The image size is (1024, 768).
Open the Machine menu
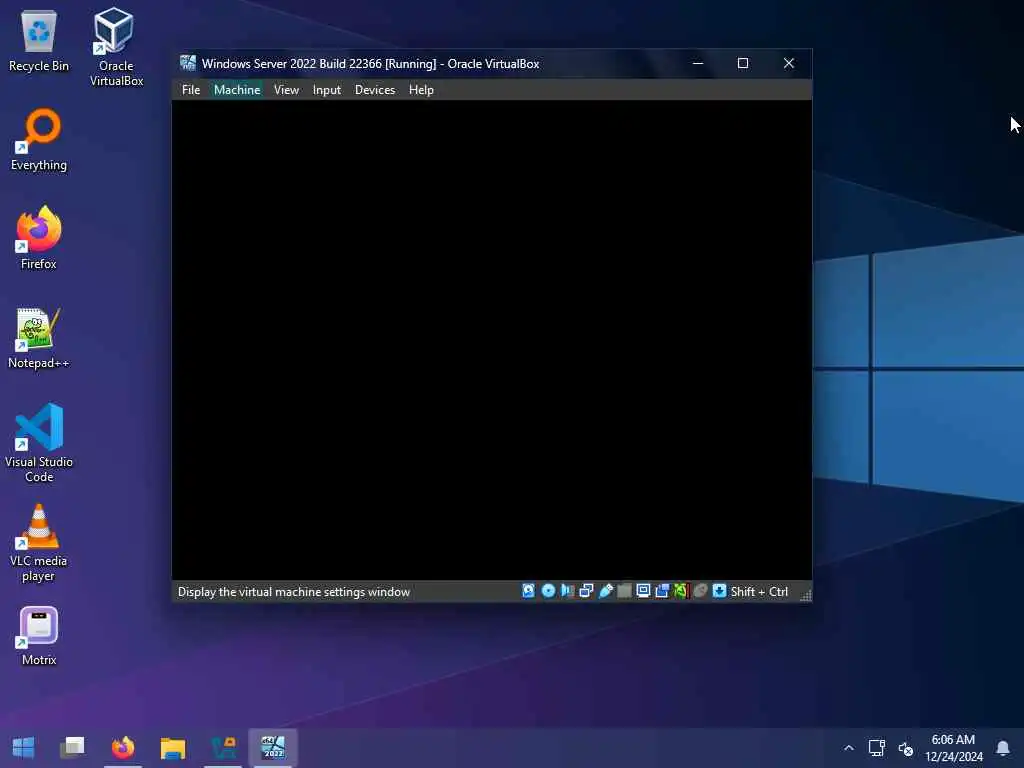coord(237,89)
